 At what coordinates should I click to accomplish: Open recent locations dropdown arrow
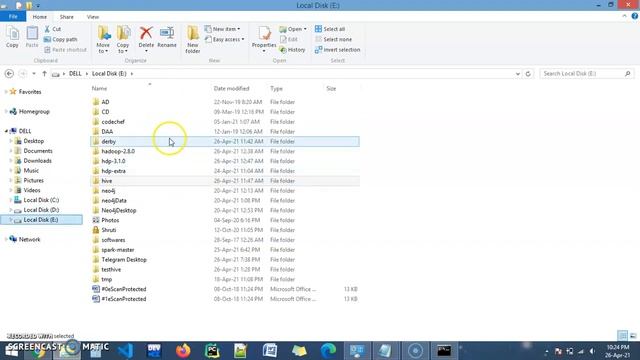tap(34, 74)
